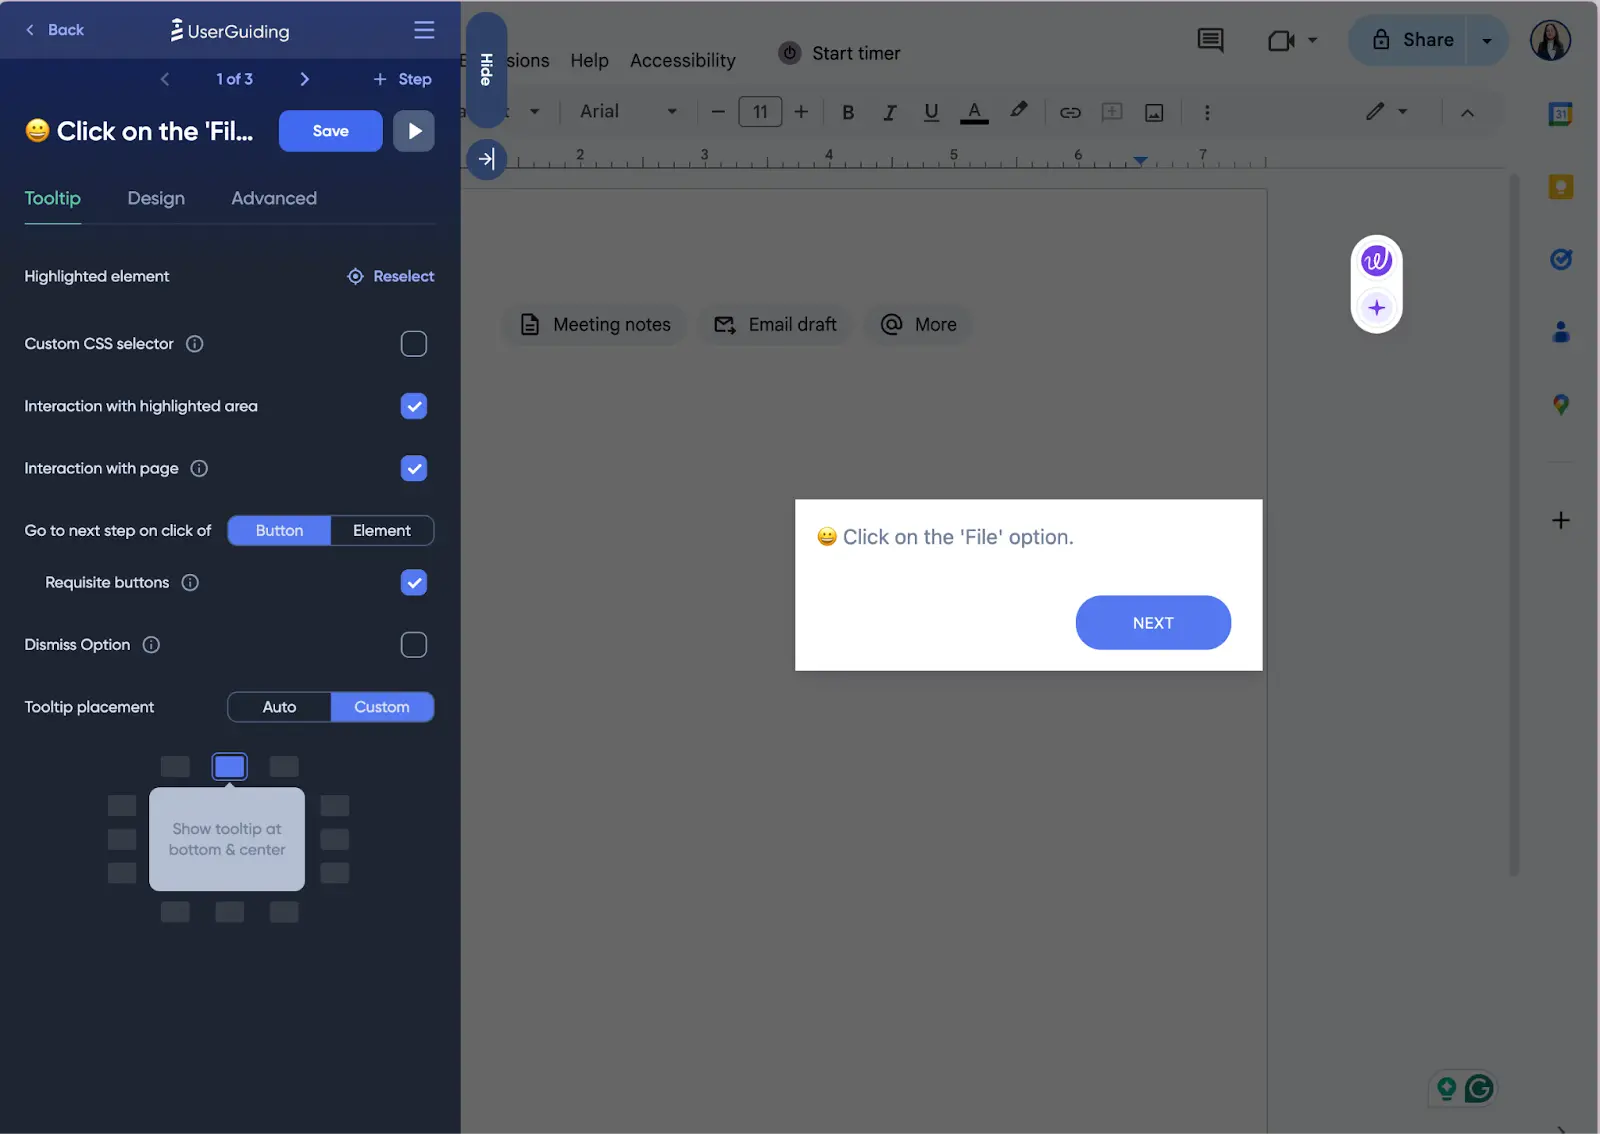Click info icon beside Requisite buttons
The height and width of the screenshot is (1134, 1600).
[x=190, y=582]
